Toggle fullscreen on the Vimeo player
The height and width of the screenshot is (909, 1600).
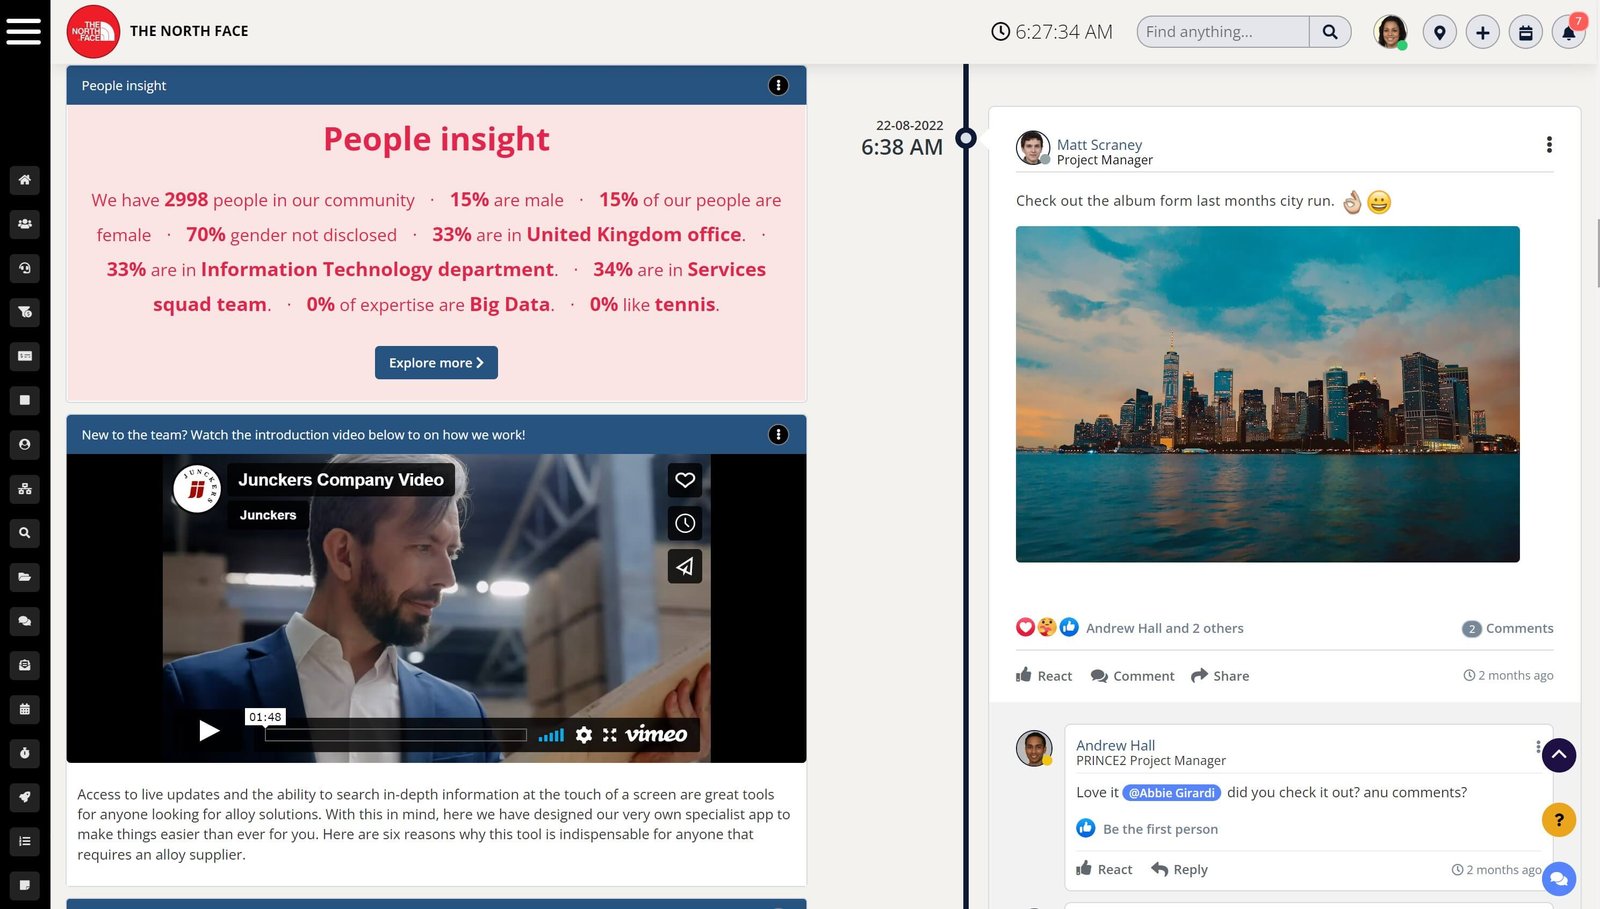[x=610, y=735]
